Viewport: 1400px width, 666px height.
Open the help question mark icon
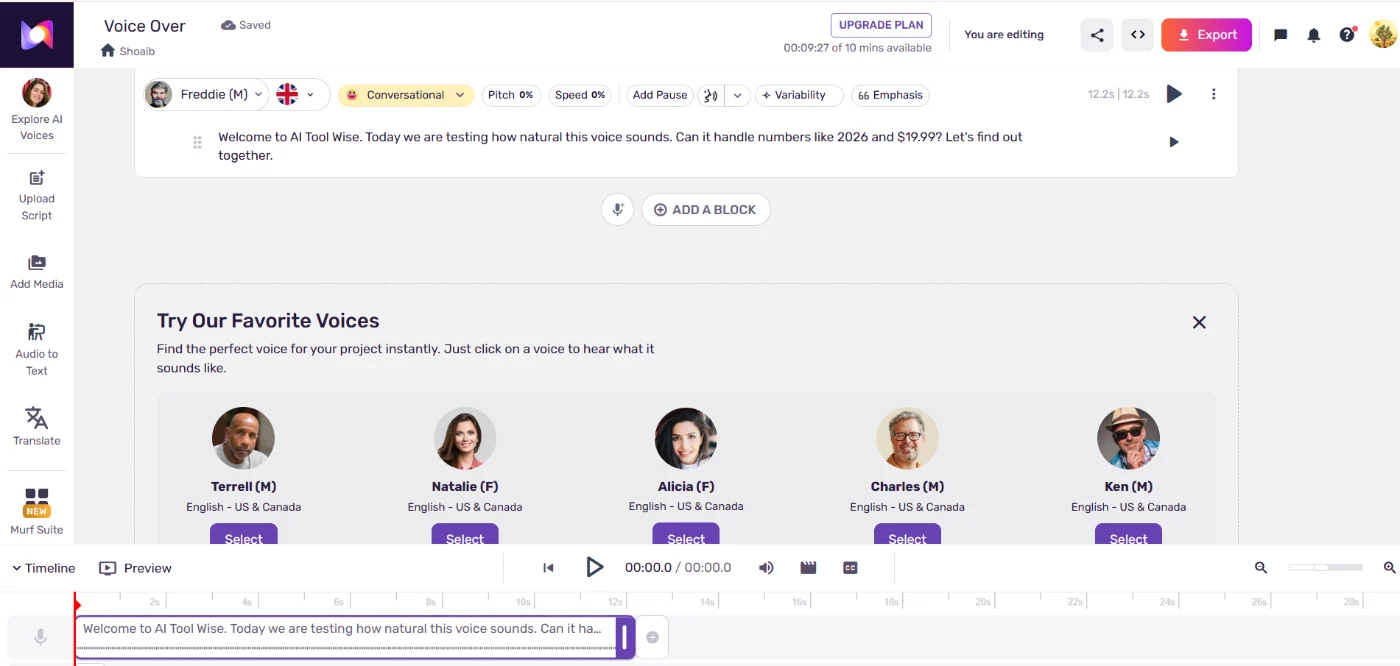coord(1348,35)
